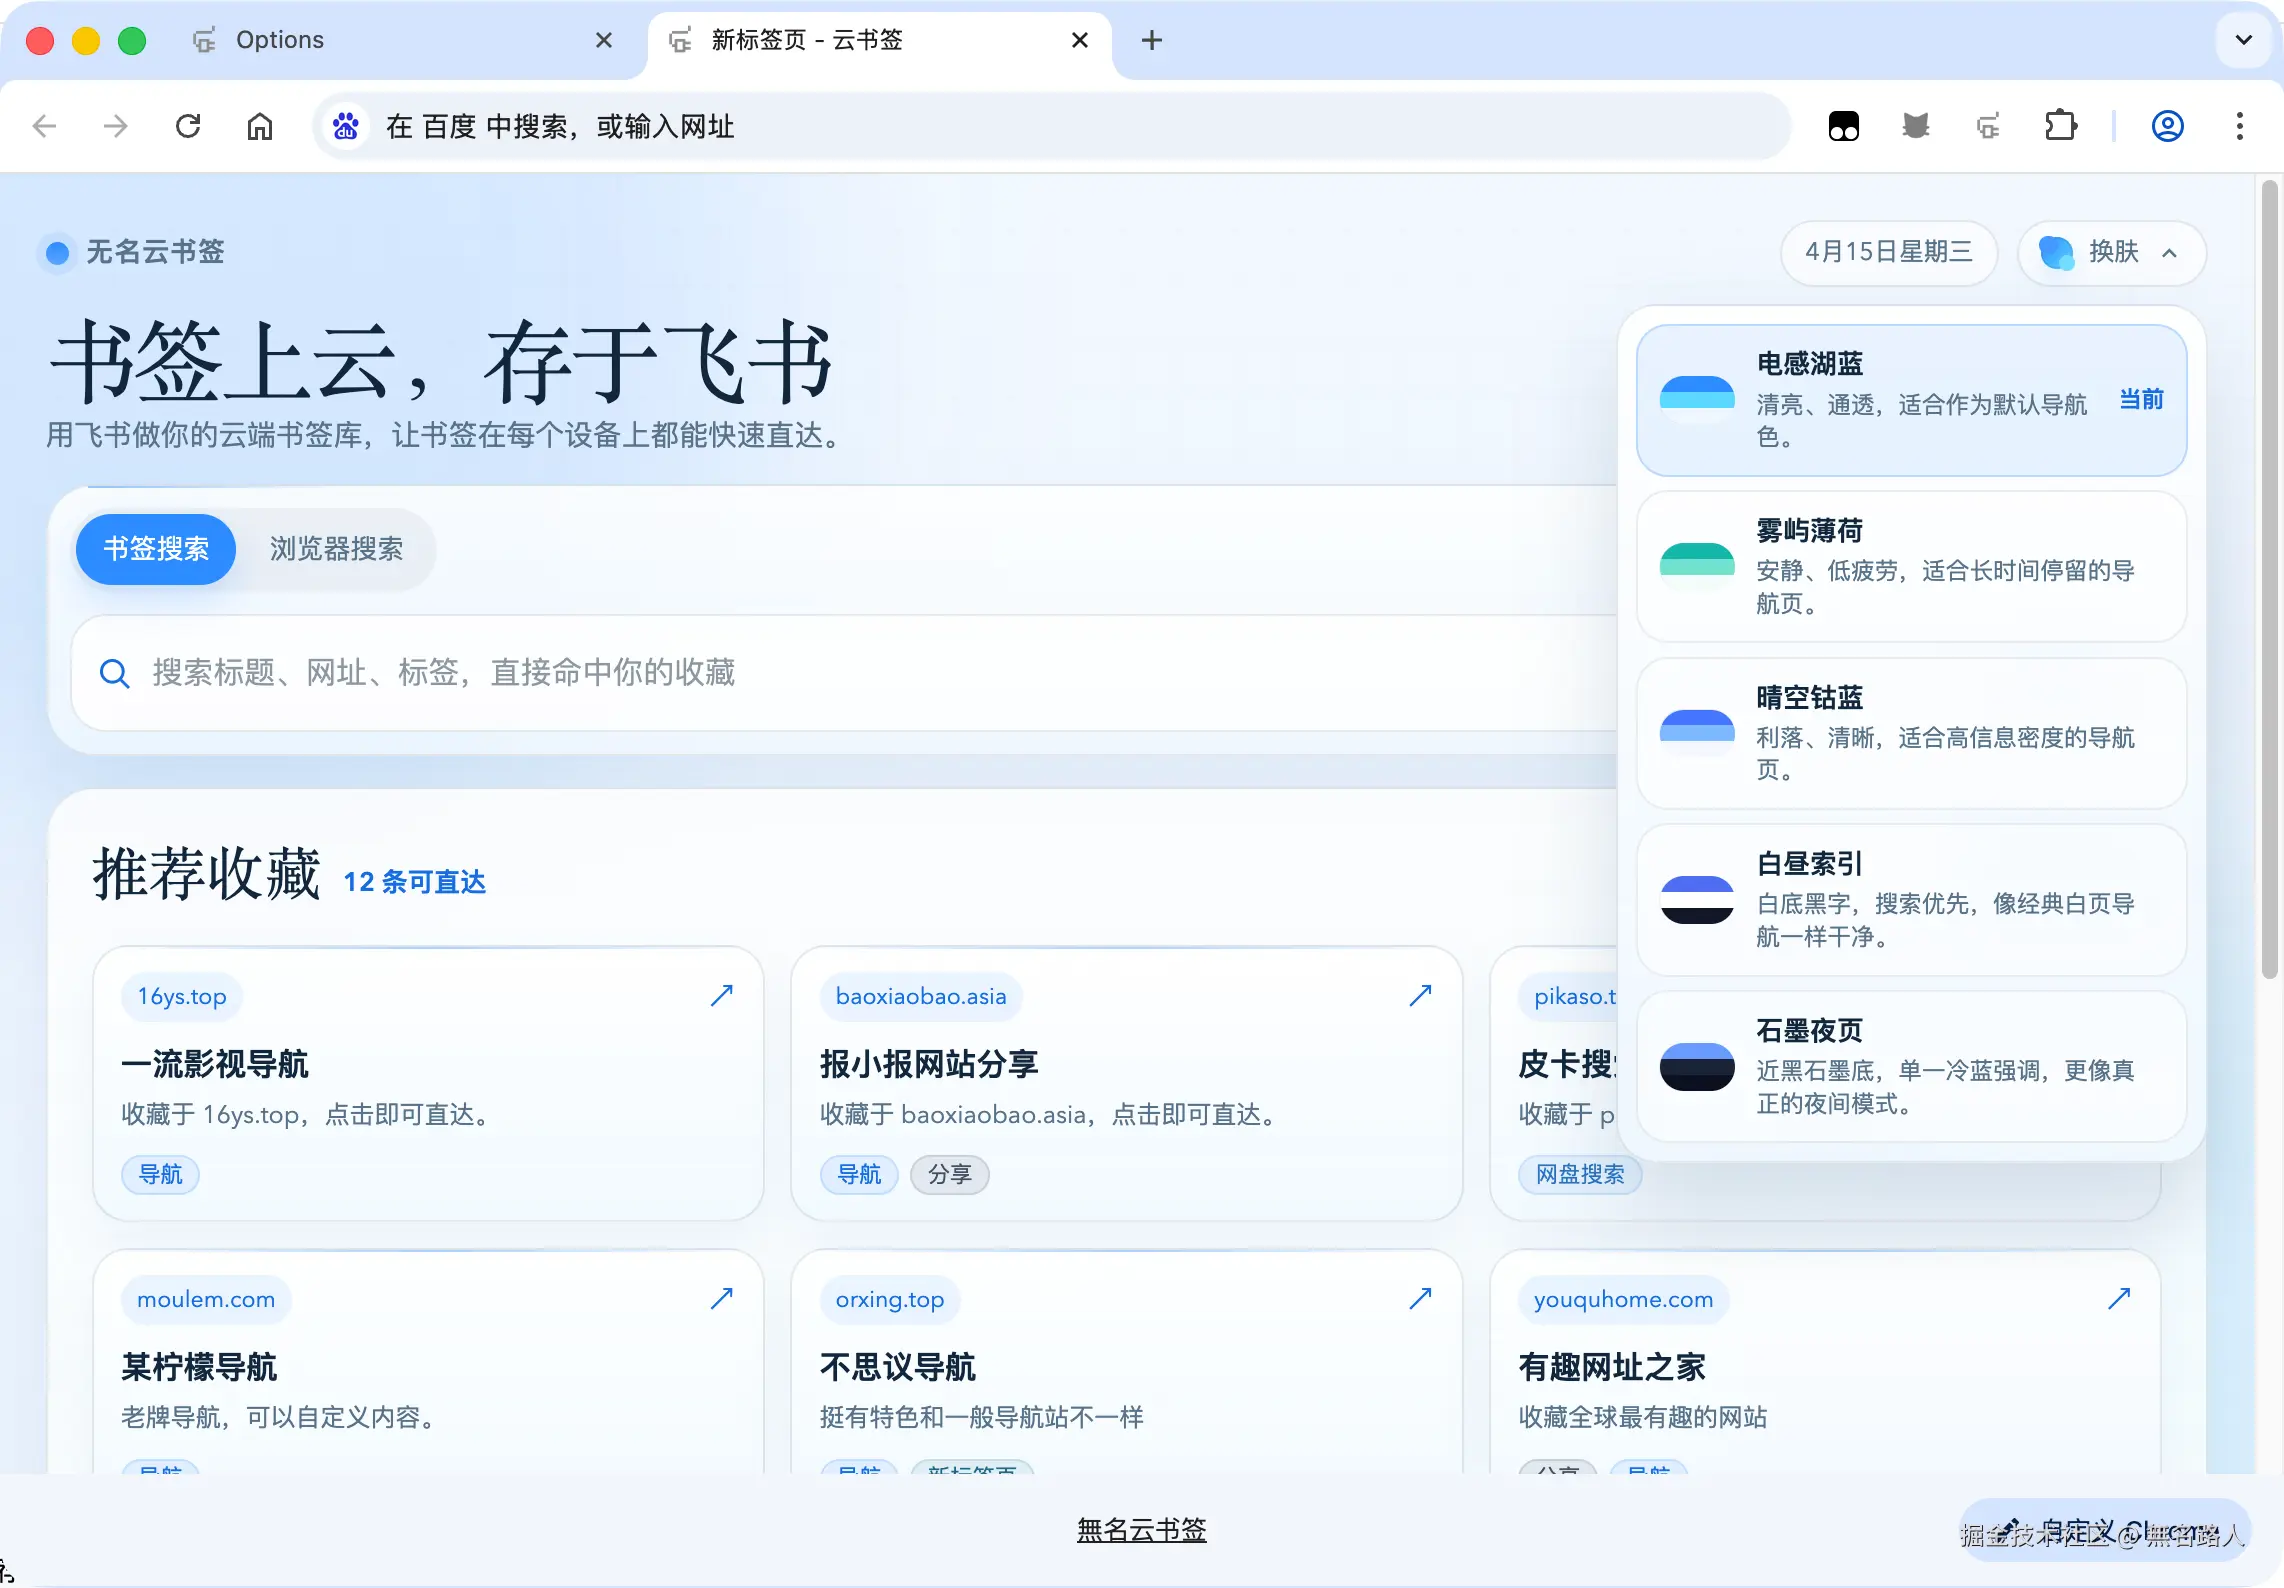
Task: Collapse the 换肤 theme dropdown
Action: [x=2112, y=252]
